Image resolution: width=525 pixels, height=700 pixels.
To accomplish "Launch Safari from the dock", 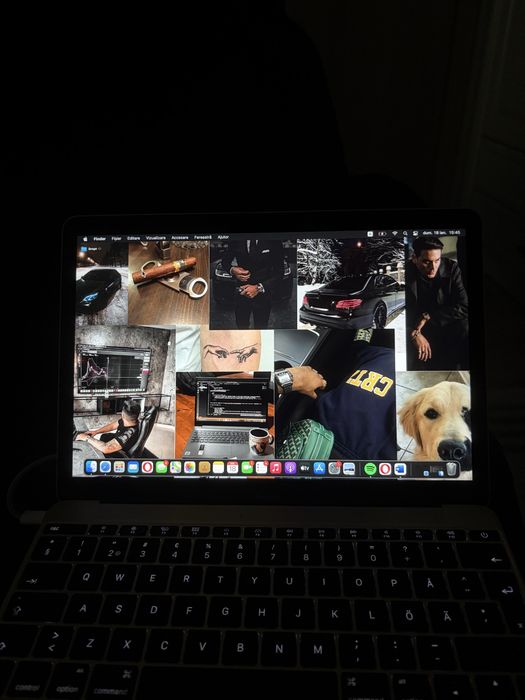I will [x=105, y=467].
